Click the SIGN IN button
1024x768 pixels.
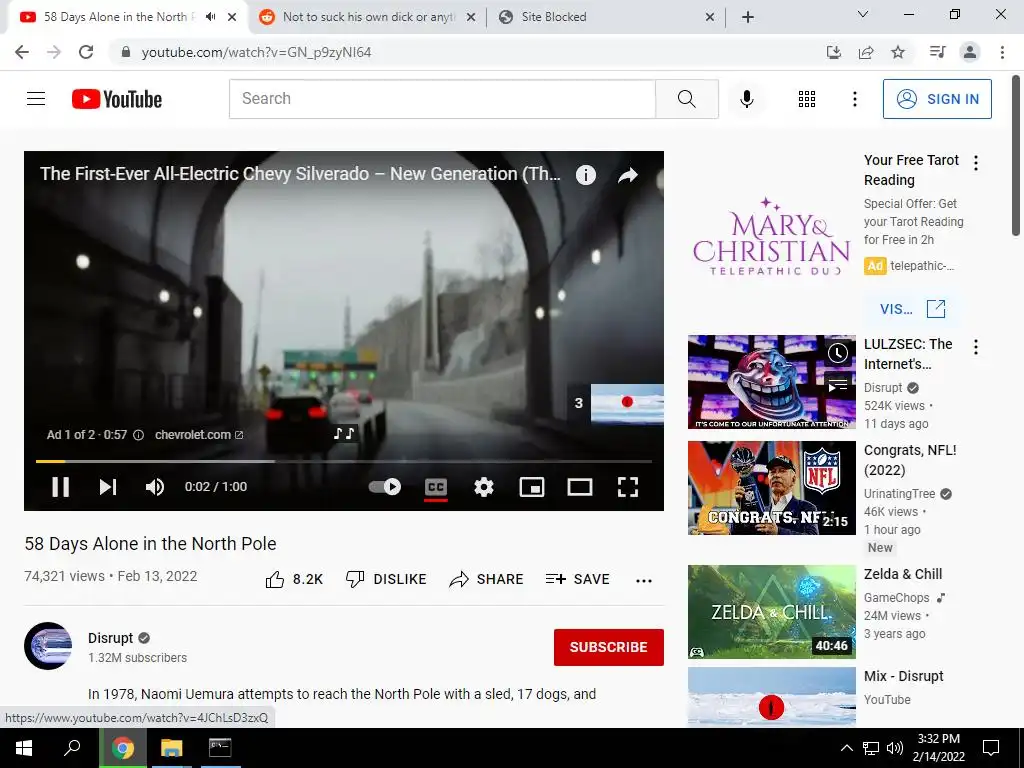click(x=936, y=99)
